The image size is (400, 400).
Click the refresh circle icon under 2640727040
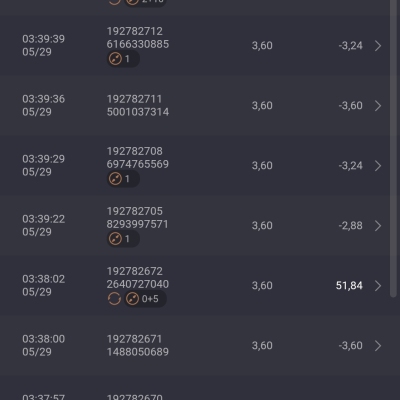click(114, 299)
